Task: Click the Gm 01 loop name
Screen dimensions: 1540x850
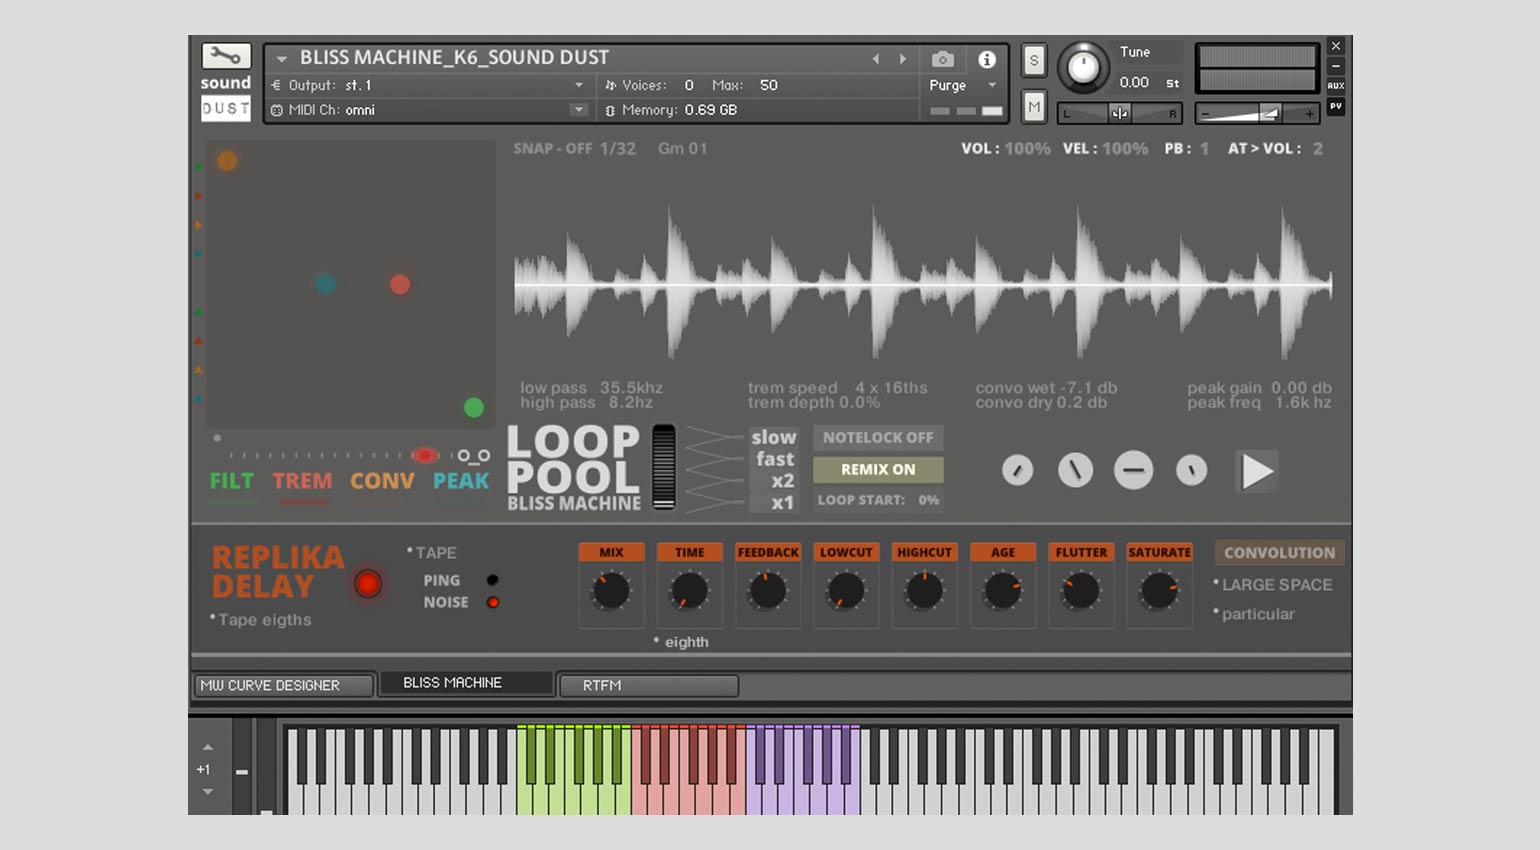Action: 683,148
